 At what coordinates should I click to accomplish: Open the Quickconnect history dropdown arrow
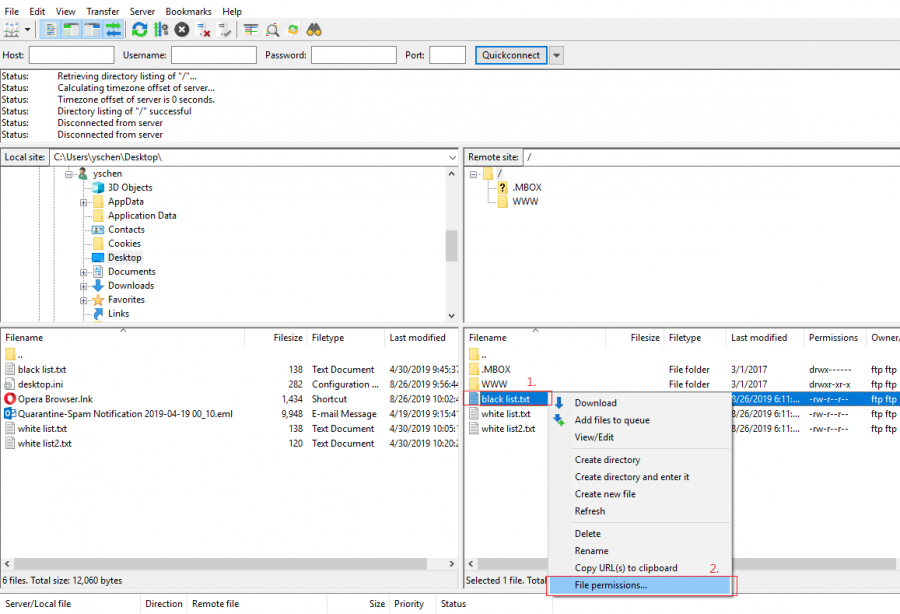557,55
